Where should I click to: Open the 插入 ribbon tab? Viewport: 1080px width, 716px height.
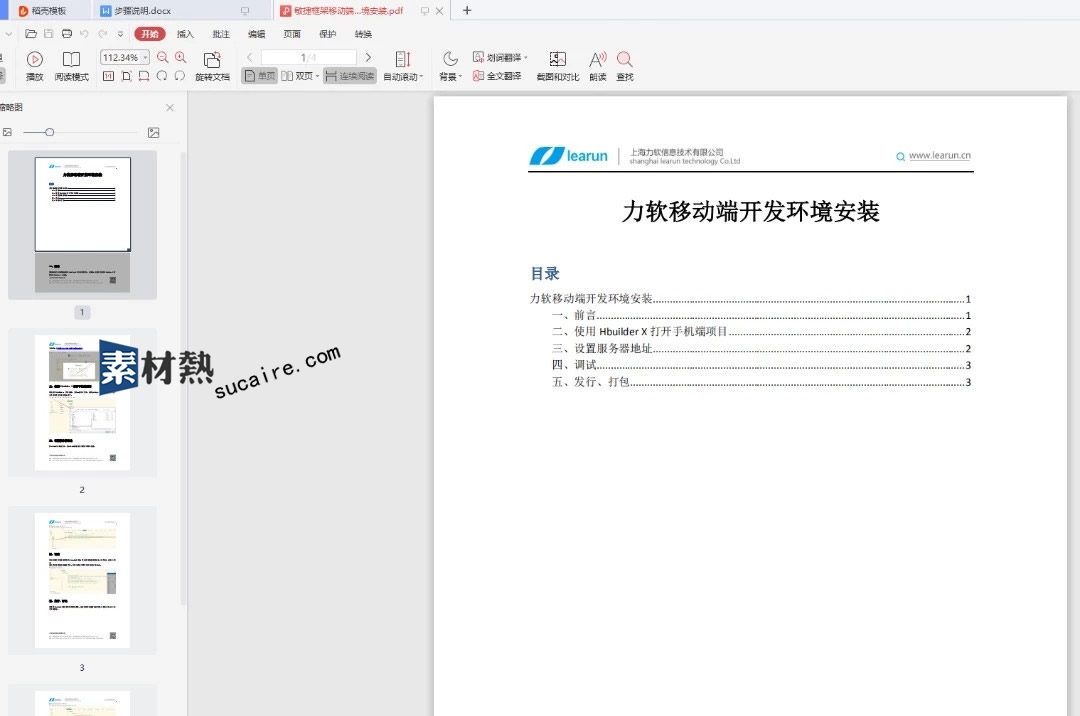coord(185,34)
